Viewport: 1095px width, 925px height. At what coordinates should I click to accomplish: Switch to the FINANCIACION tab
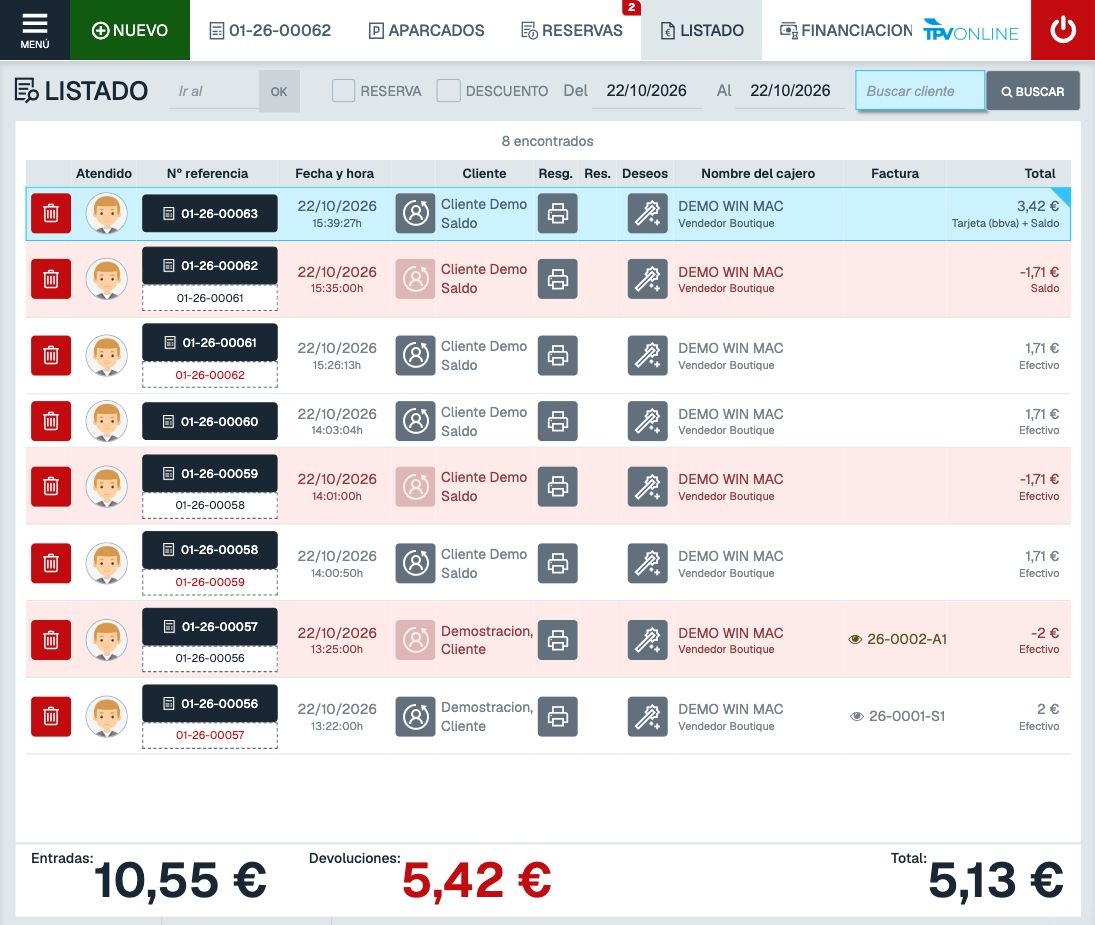(846, 31)
